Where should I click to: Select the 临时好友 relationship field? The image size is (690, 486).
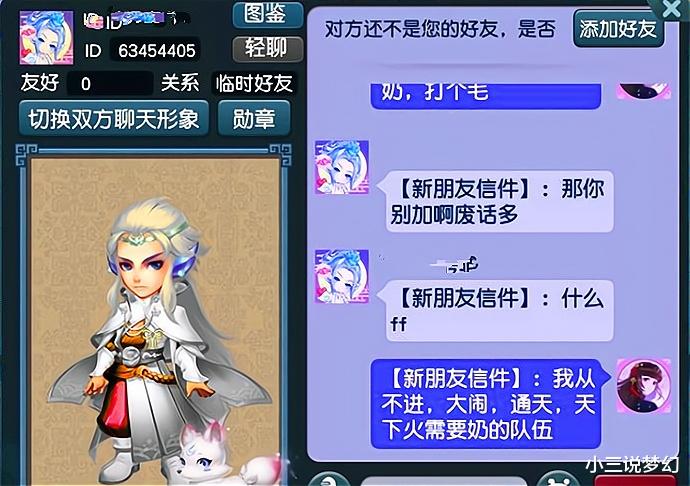click(x=254, y=83)
